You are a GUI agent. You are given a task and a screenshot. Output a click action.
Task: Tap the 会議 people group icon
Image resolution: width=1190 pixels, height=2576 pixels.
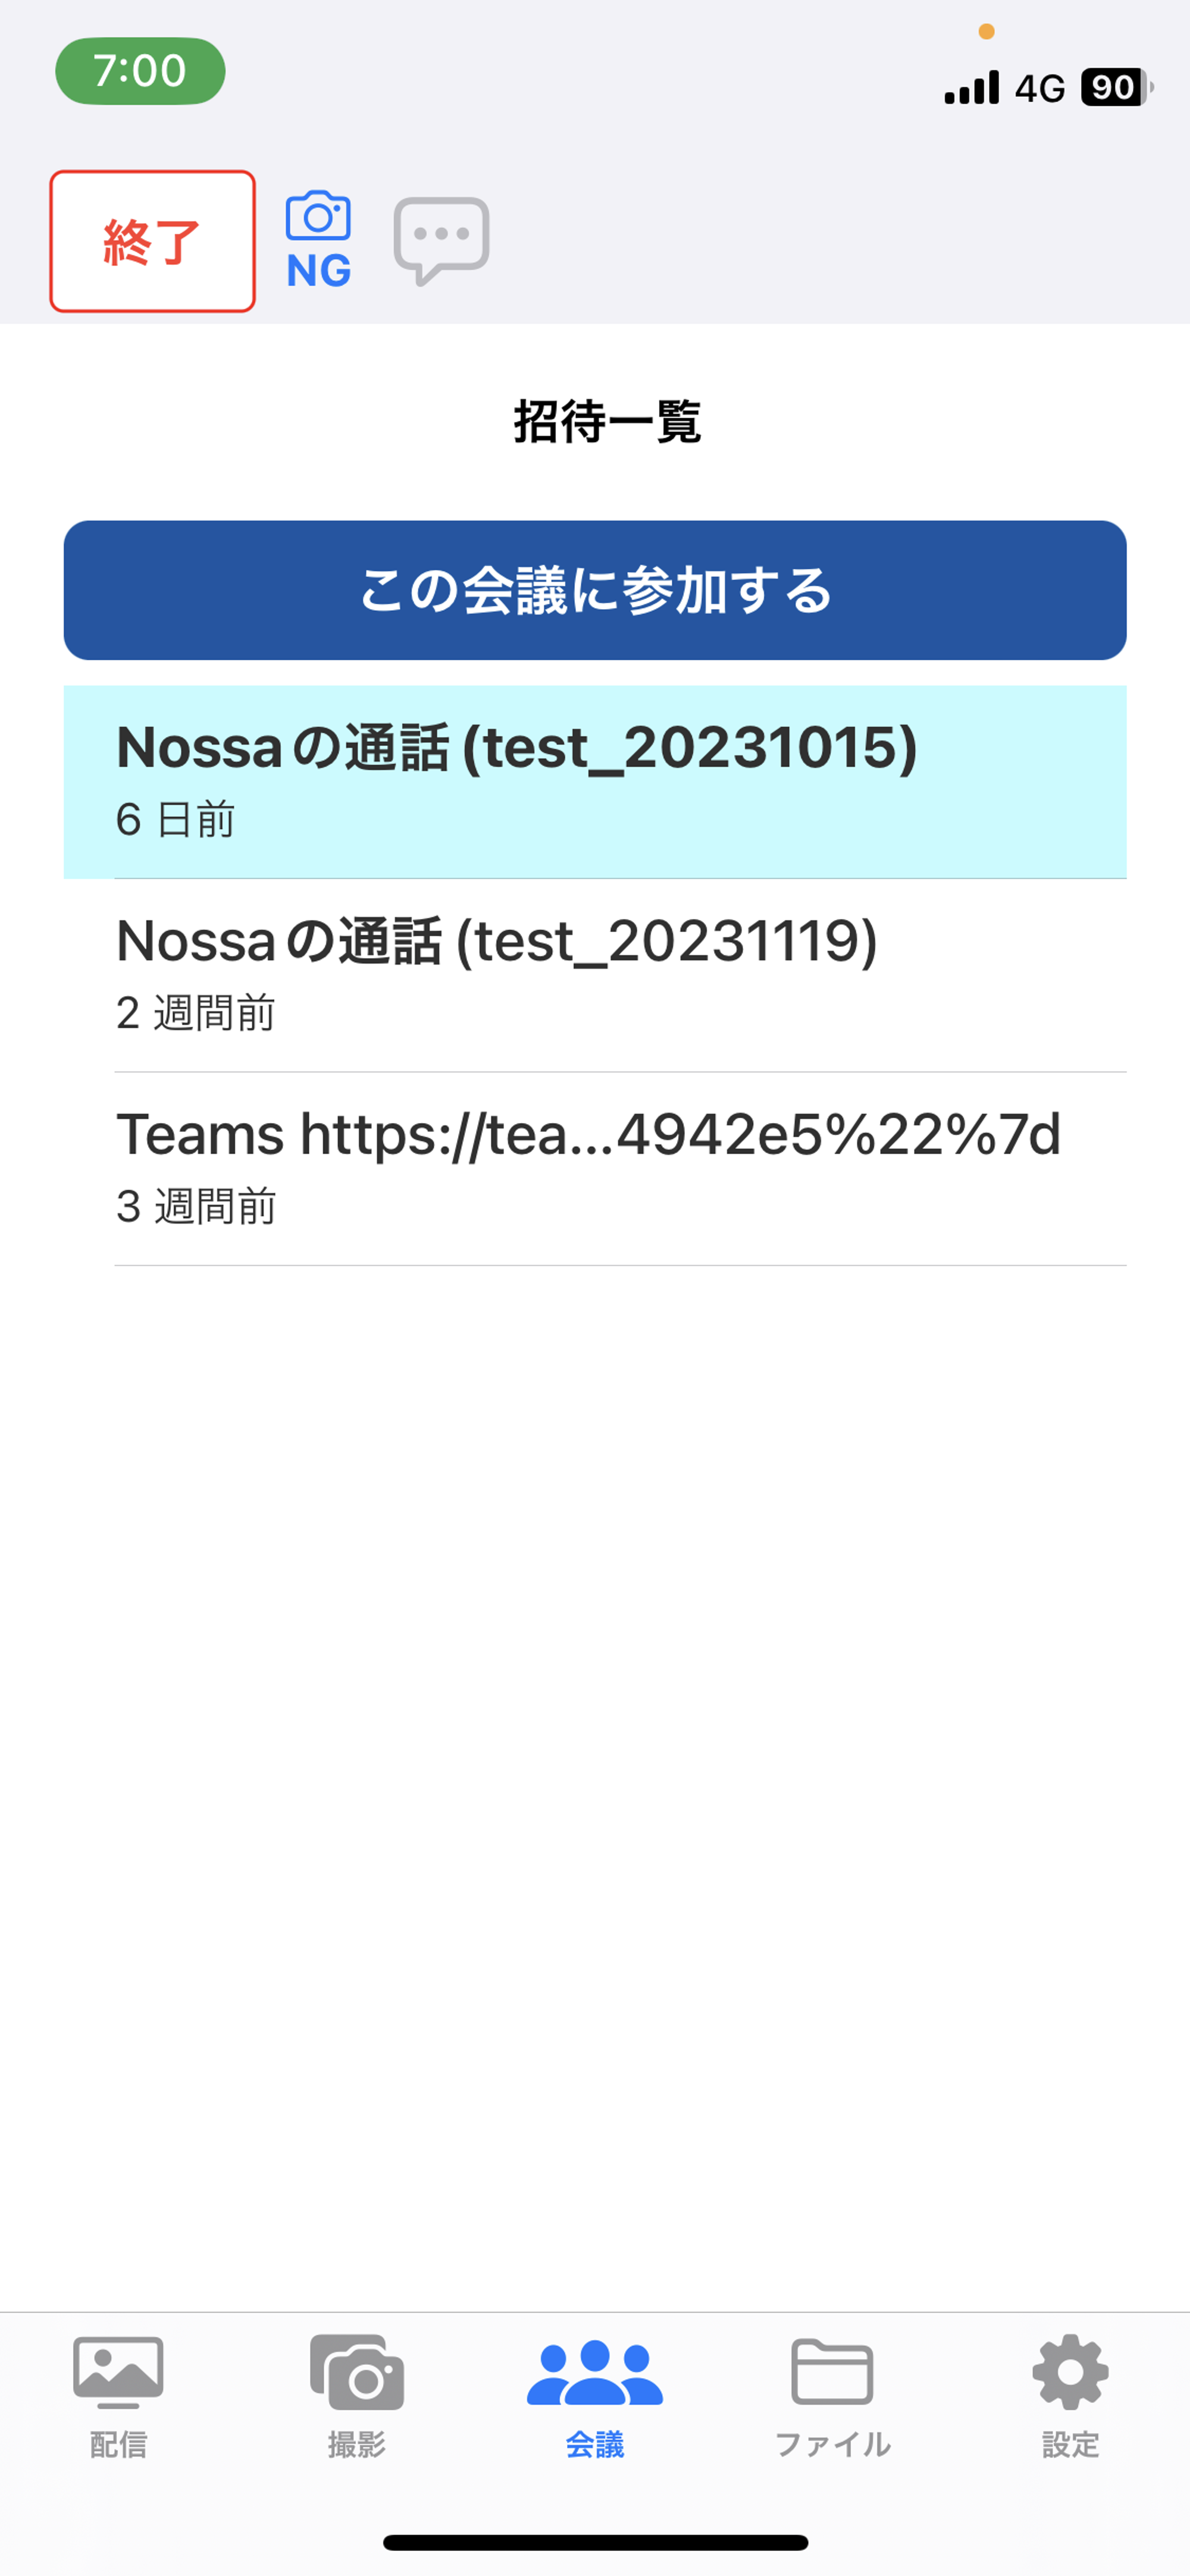coord(595,2372)
